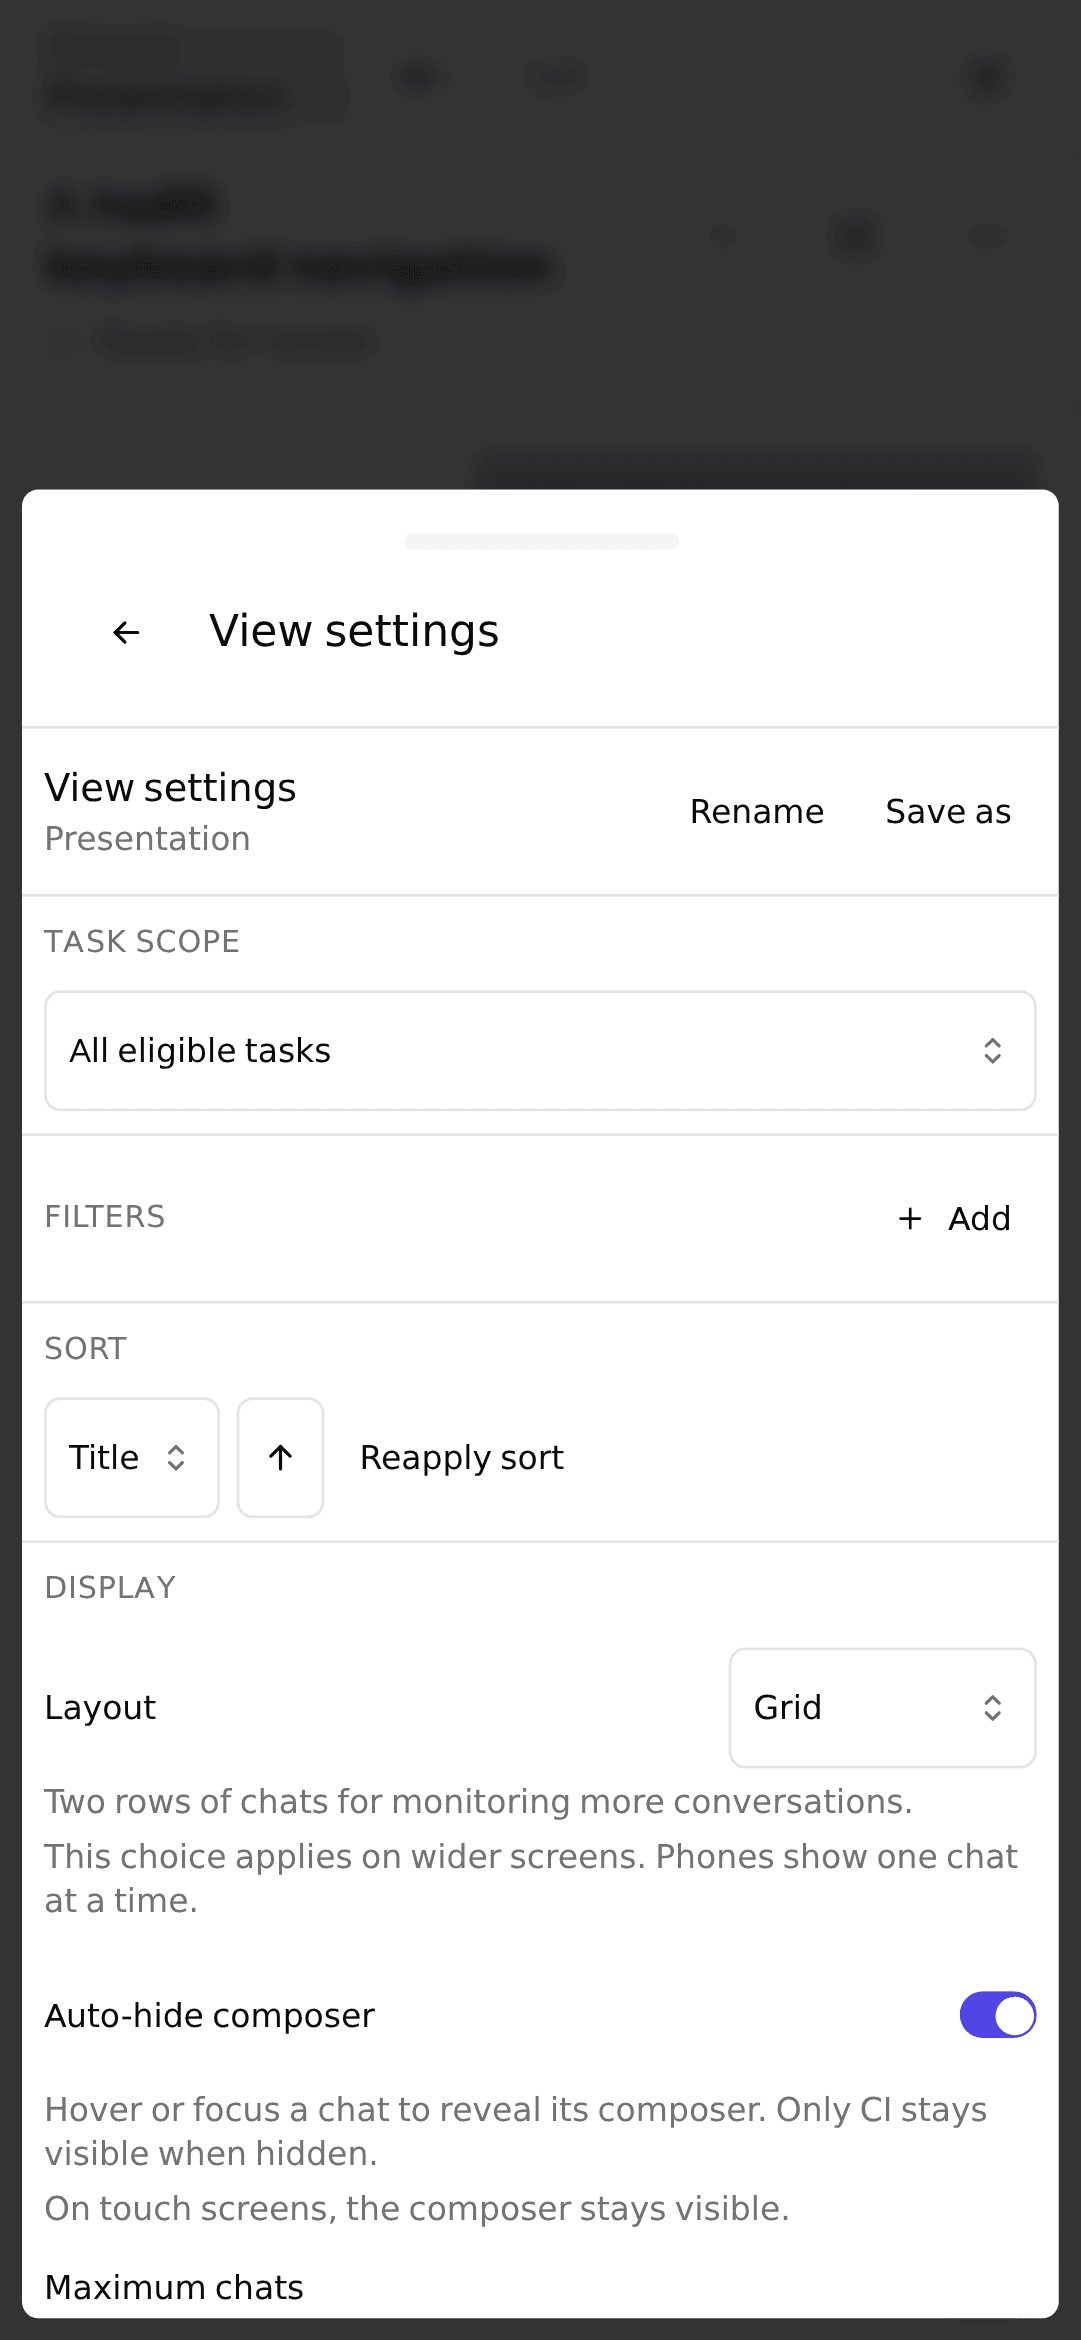Click the Auto-hide composer label text
The width and height of the screenshot is (1081, 2340).
tap(210, 2015)
